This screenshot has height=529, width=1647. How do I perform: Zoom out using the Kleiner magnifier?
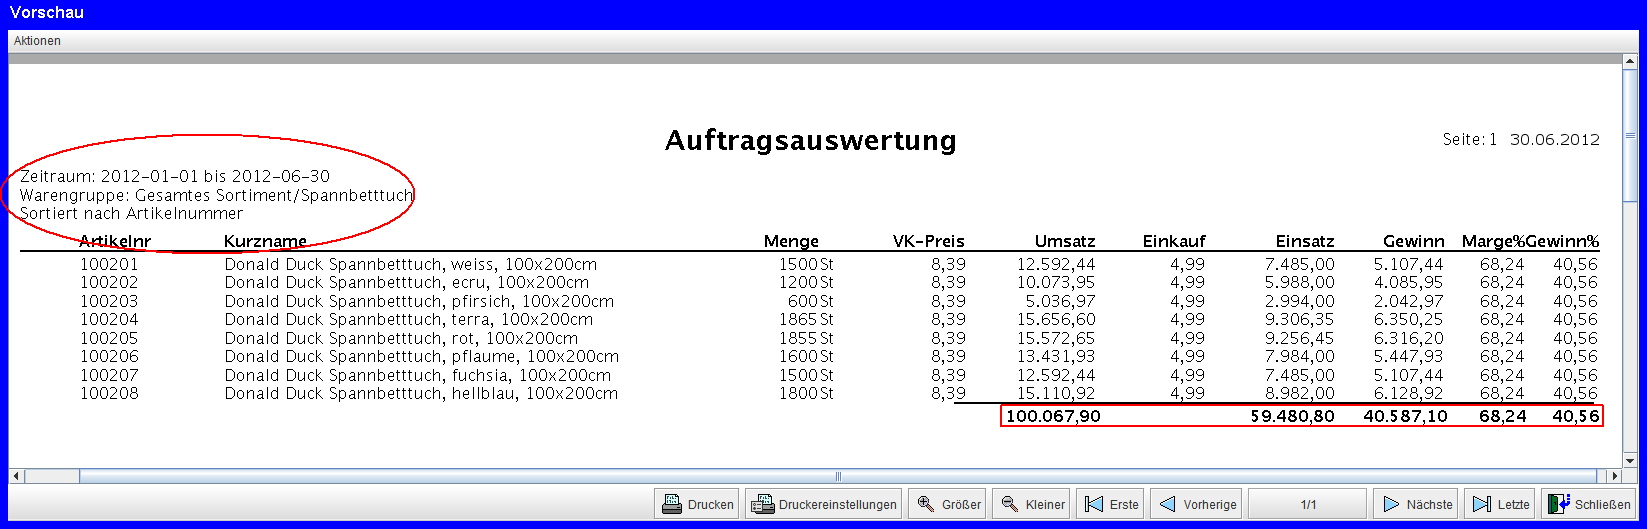[1033, 504]
